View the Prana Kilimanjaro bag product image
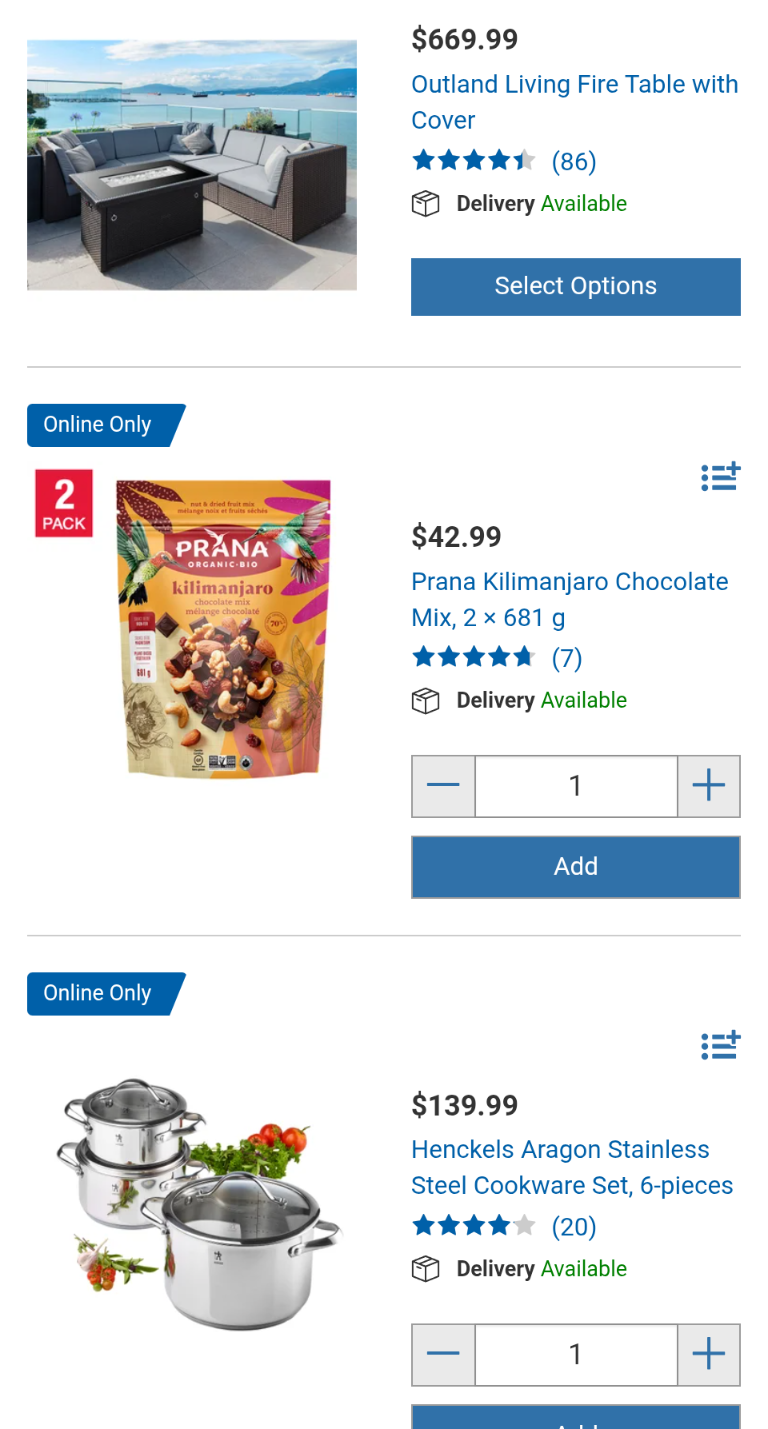The height and width of the screenshot is (1429, 768). pos(224,627)
